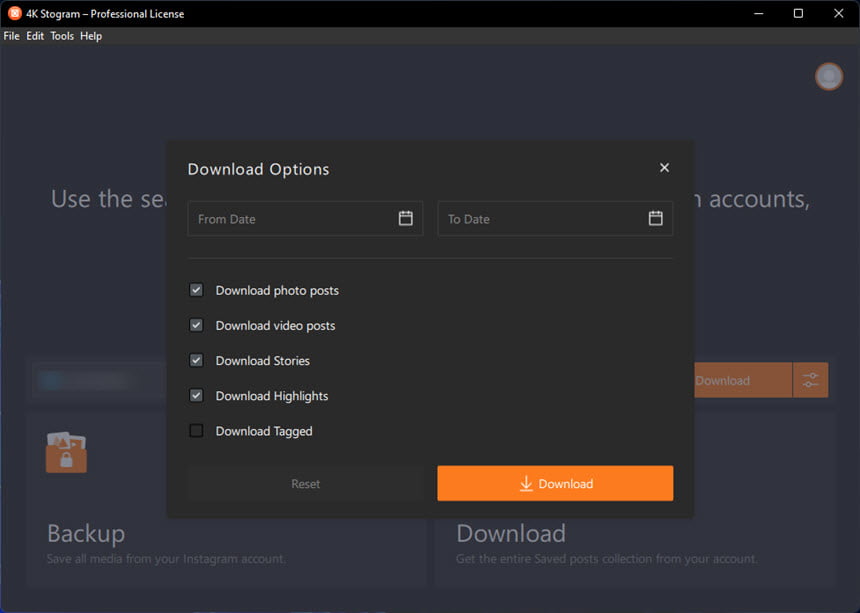860x613 pixels.
Task: Click into the To Date field
Action: [x=555, y=218]
